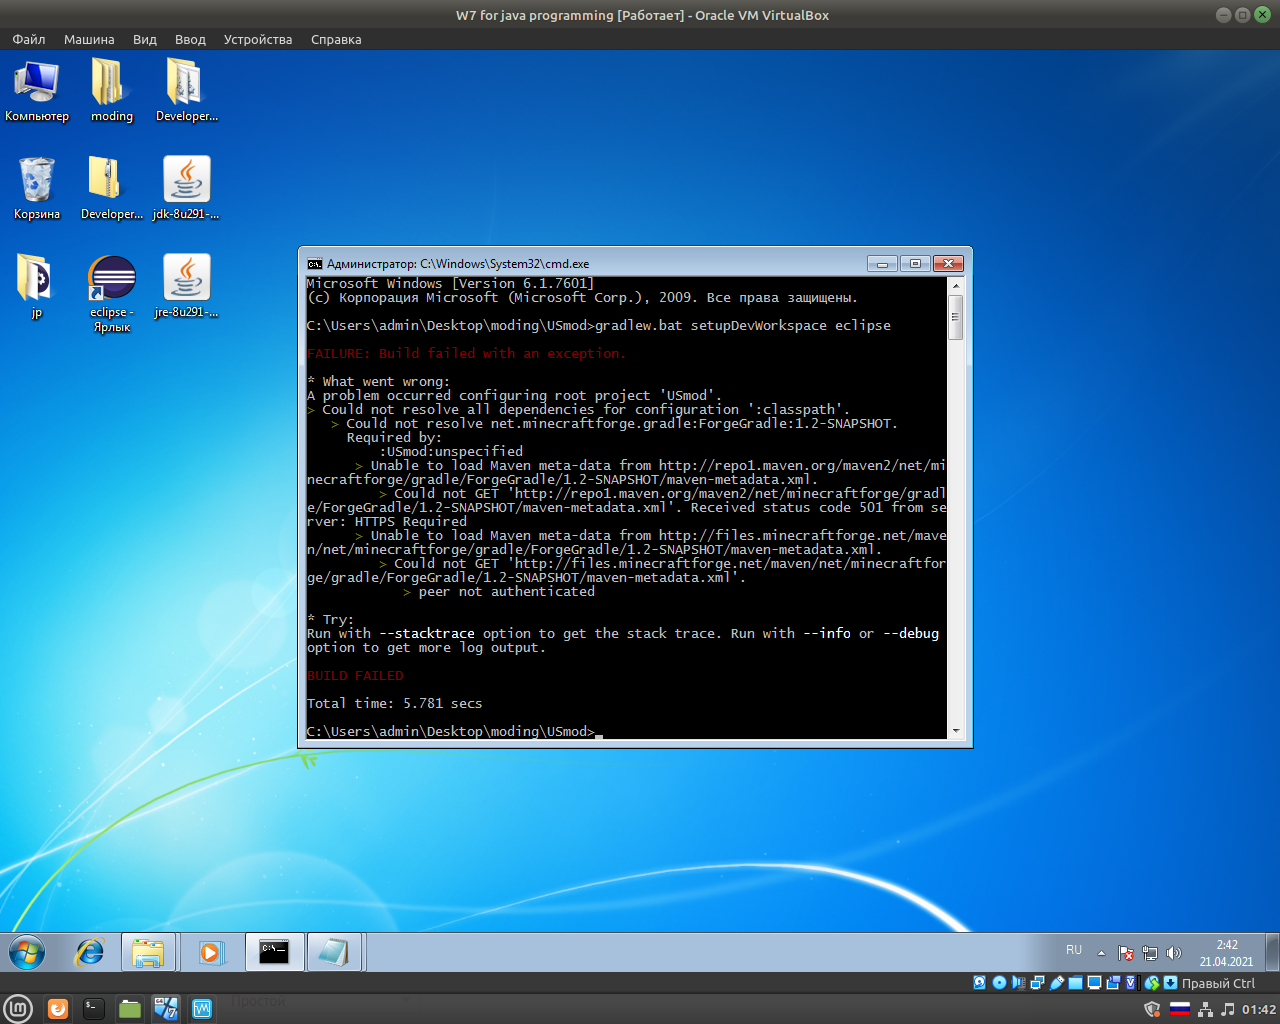Click VirtualBox display indicator
The image size is (1280, 1024).
[1094, 983]
